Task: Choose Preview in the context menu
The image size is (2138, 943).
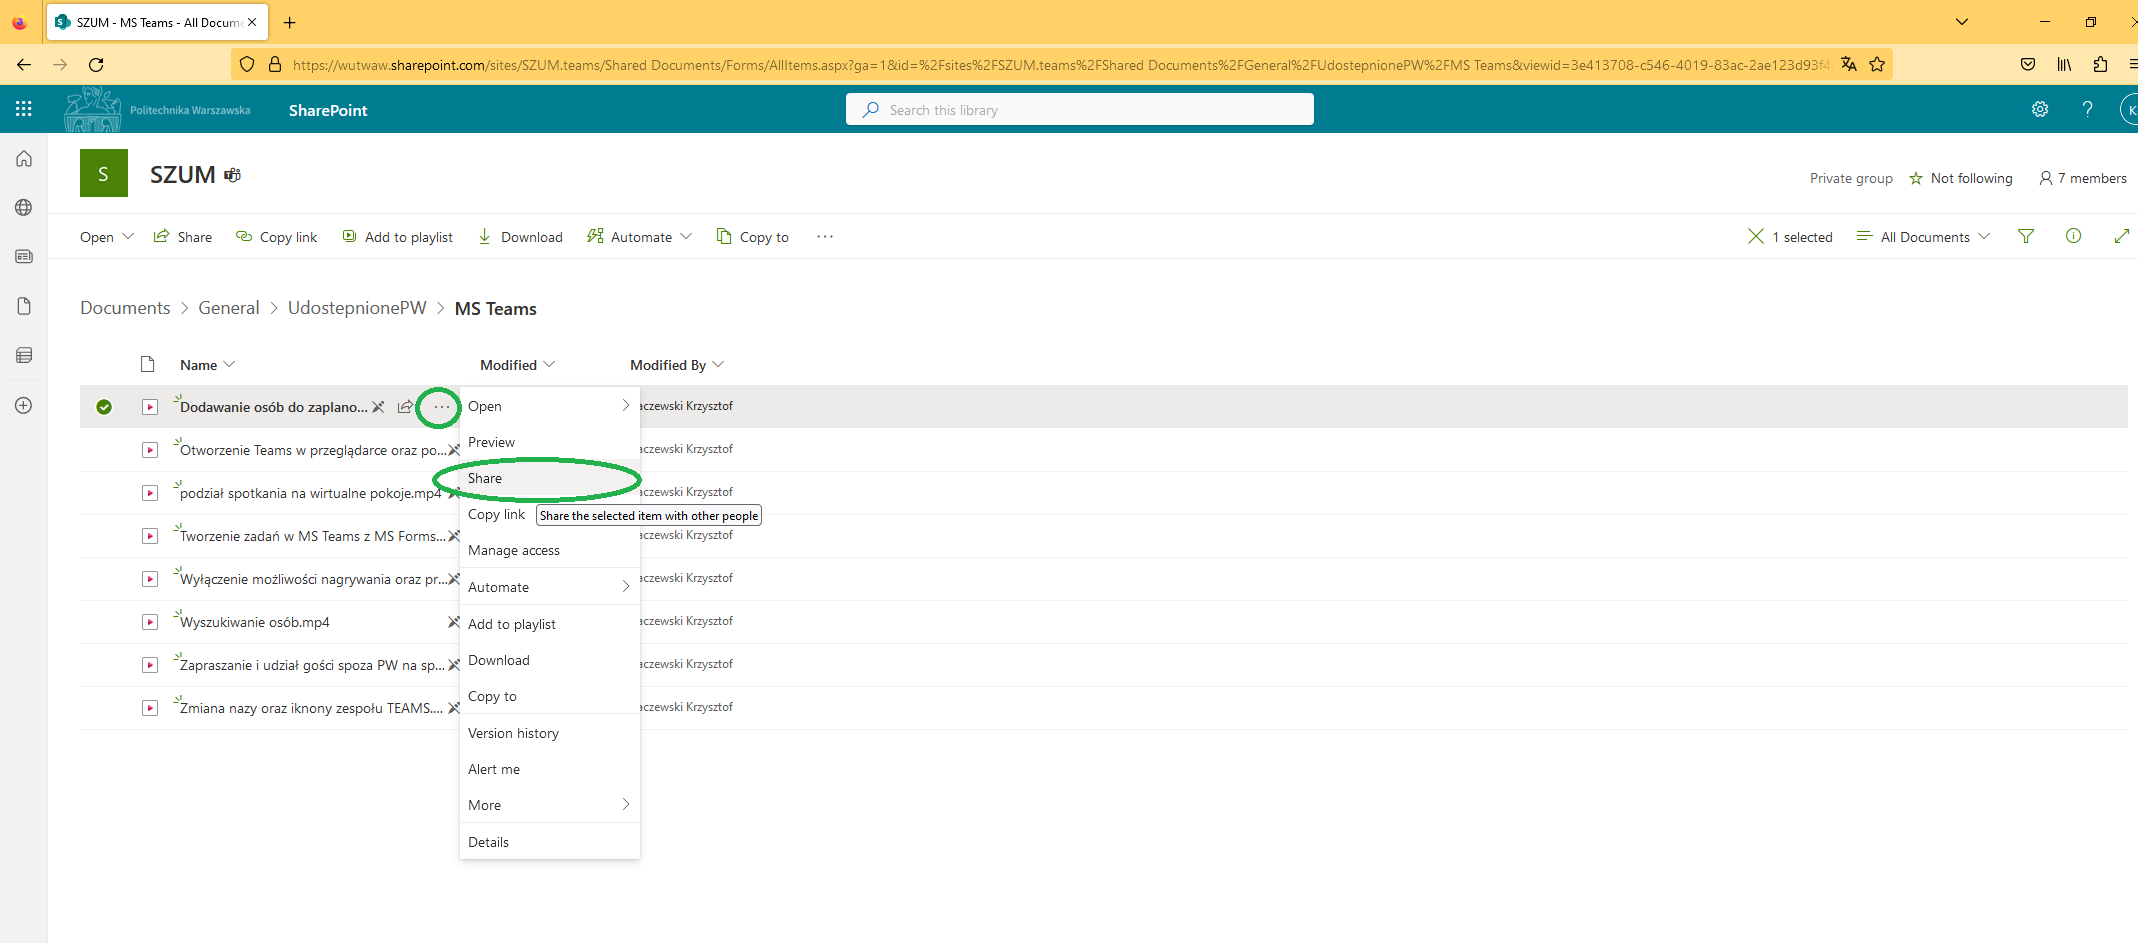Action: pyautogui.click(x=550, y=442)
